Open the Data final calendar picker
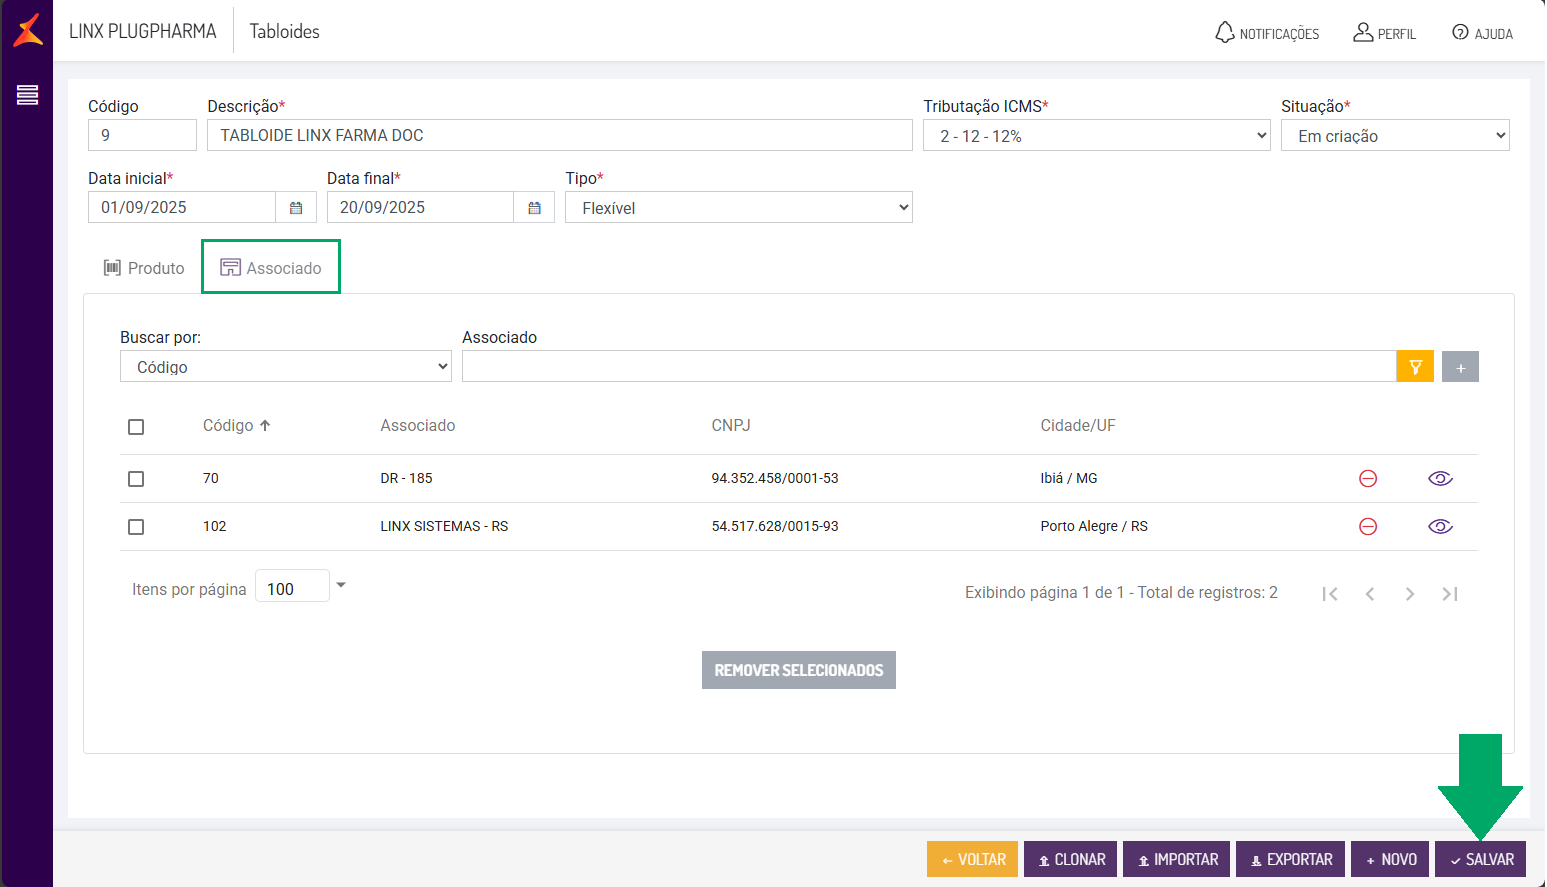This screenshot has height=887, width=1547. (534, 208)
